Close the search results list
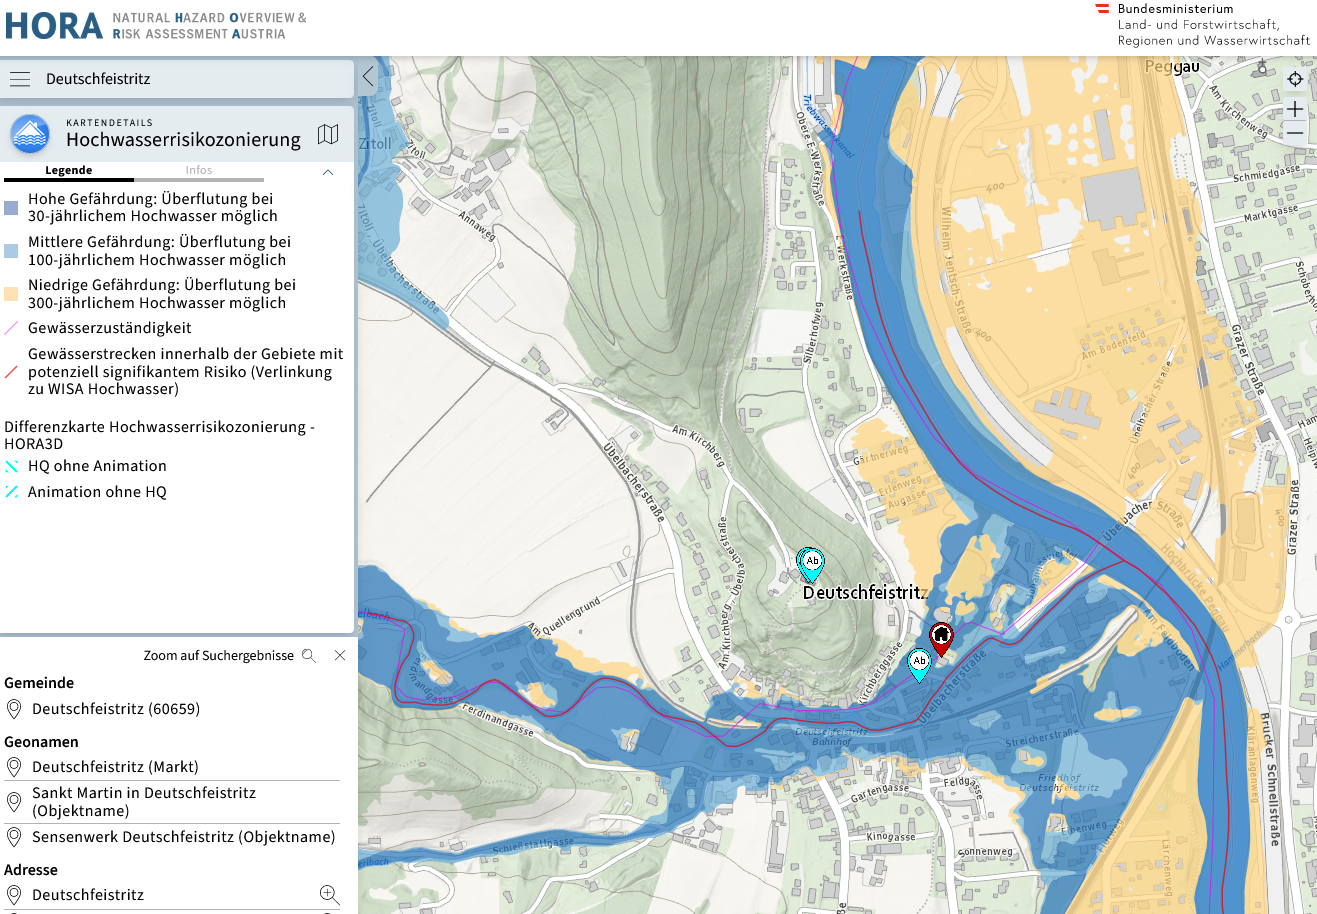This screenshot has width=1317, height=914. point(340,656)
